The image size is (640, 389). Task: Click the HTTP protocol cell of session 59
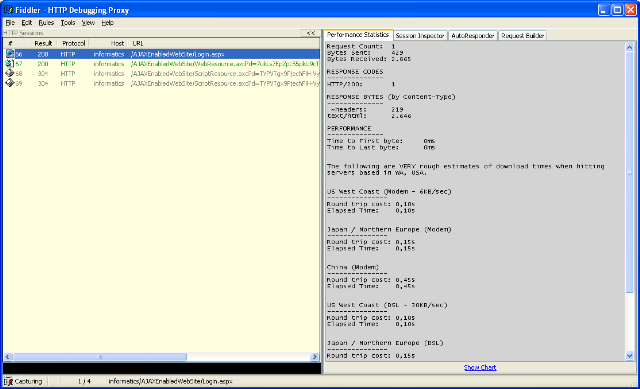coord(68,83)
